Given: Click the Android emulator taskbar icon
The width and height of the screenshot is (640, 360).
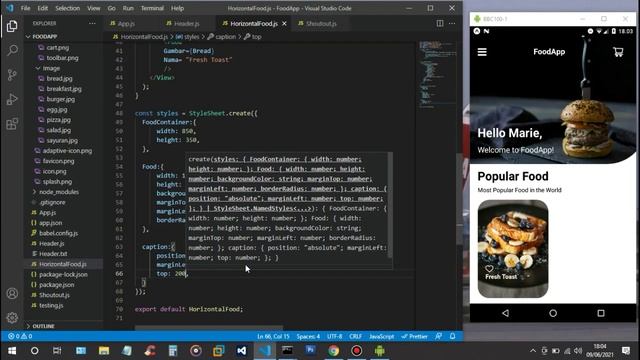Looking at the screenshot, I should click(x=380, y=351).
